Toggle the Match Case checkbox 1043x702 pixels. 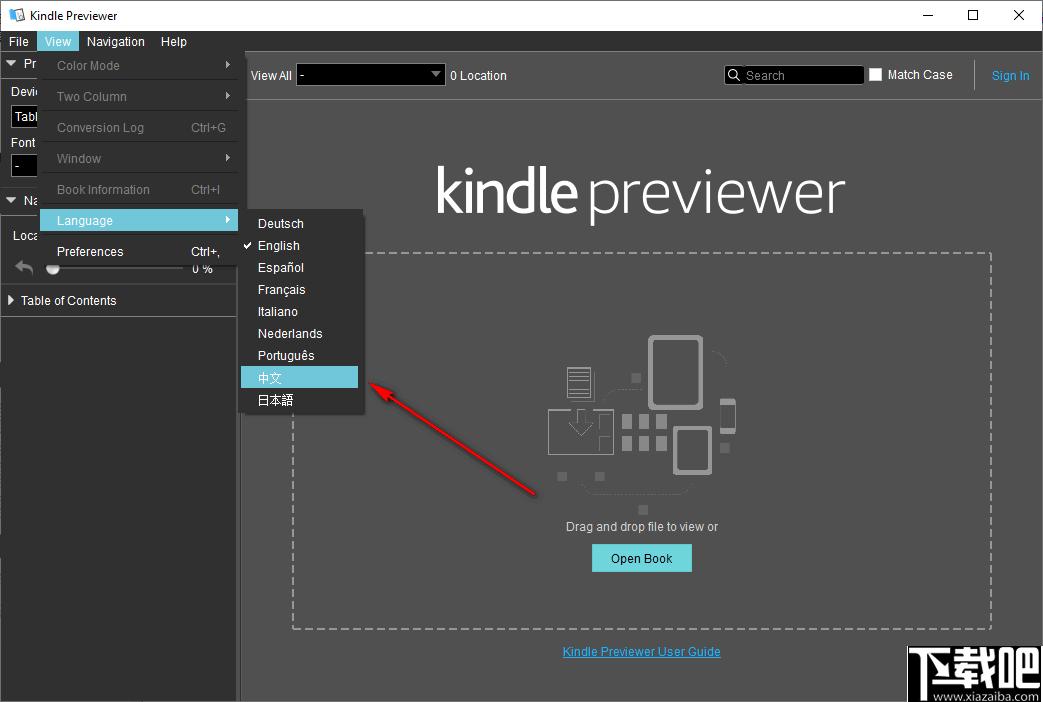[875, 75]
